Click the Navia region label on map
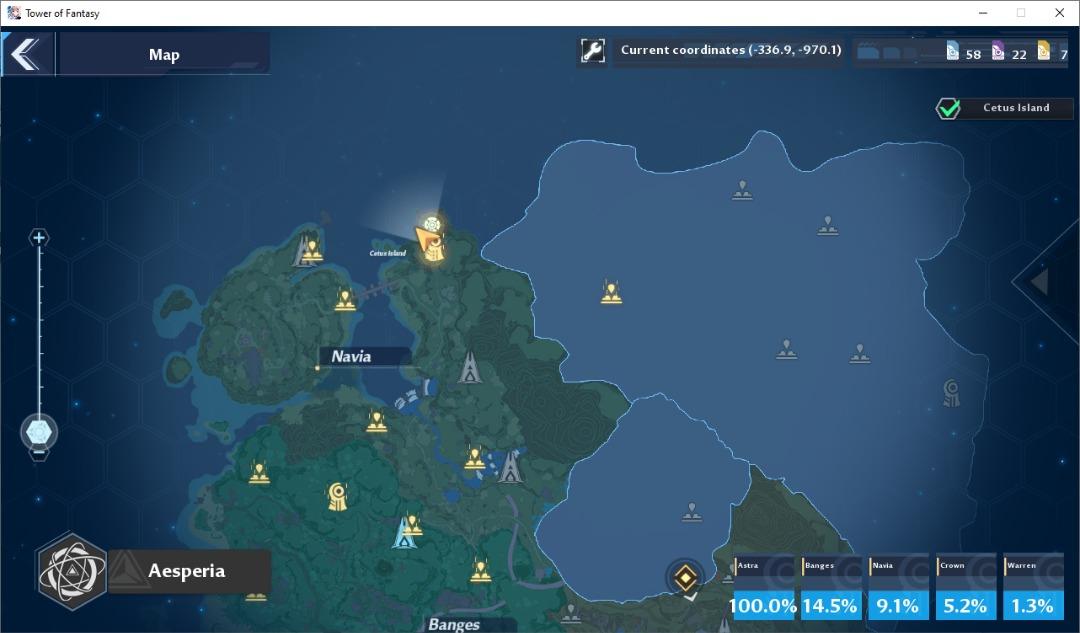1080x633 pixels. click(x=352, y=356)
